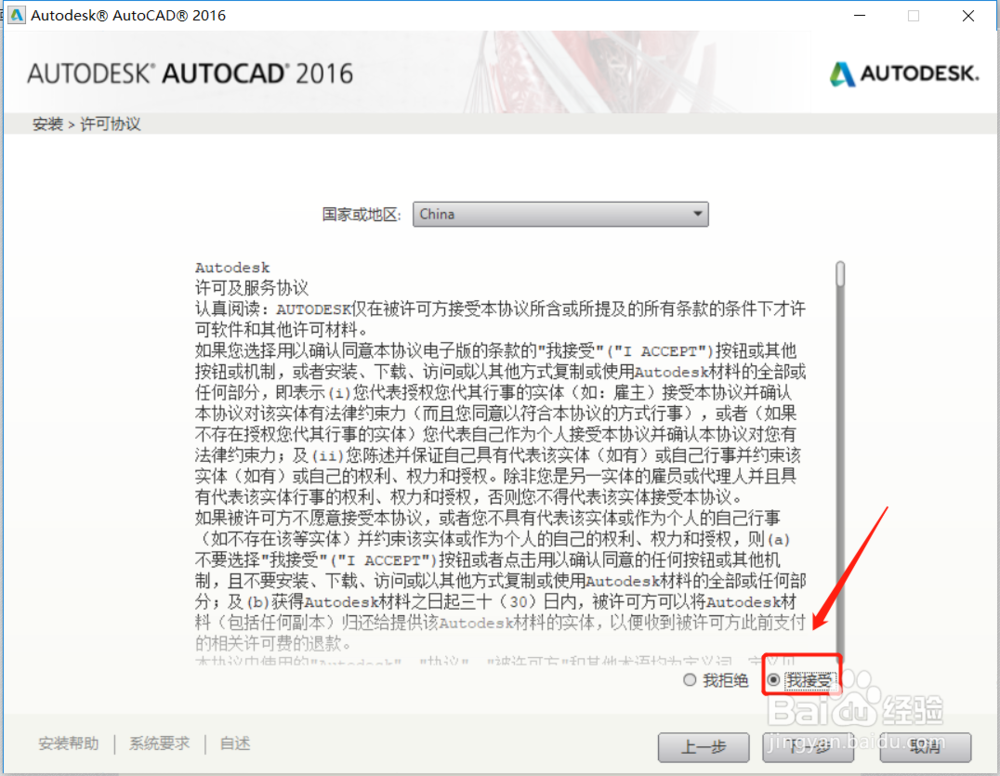Open the 自述 readme link
The width and height of the screenshot is (1000, 776).
[x=235, y=743]
